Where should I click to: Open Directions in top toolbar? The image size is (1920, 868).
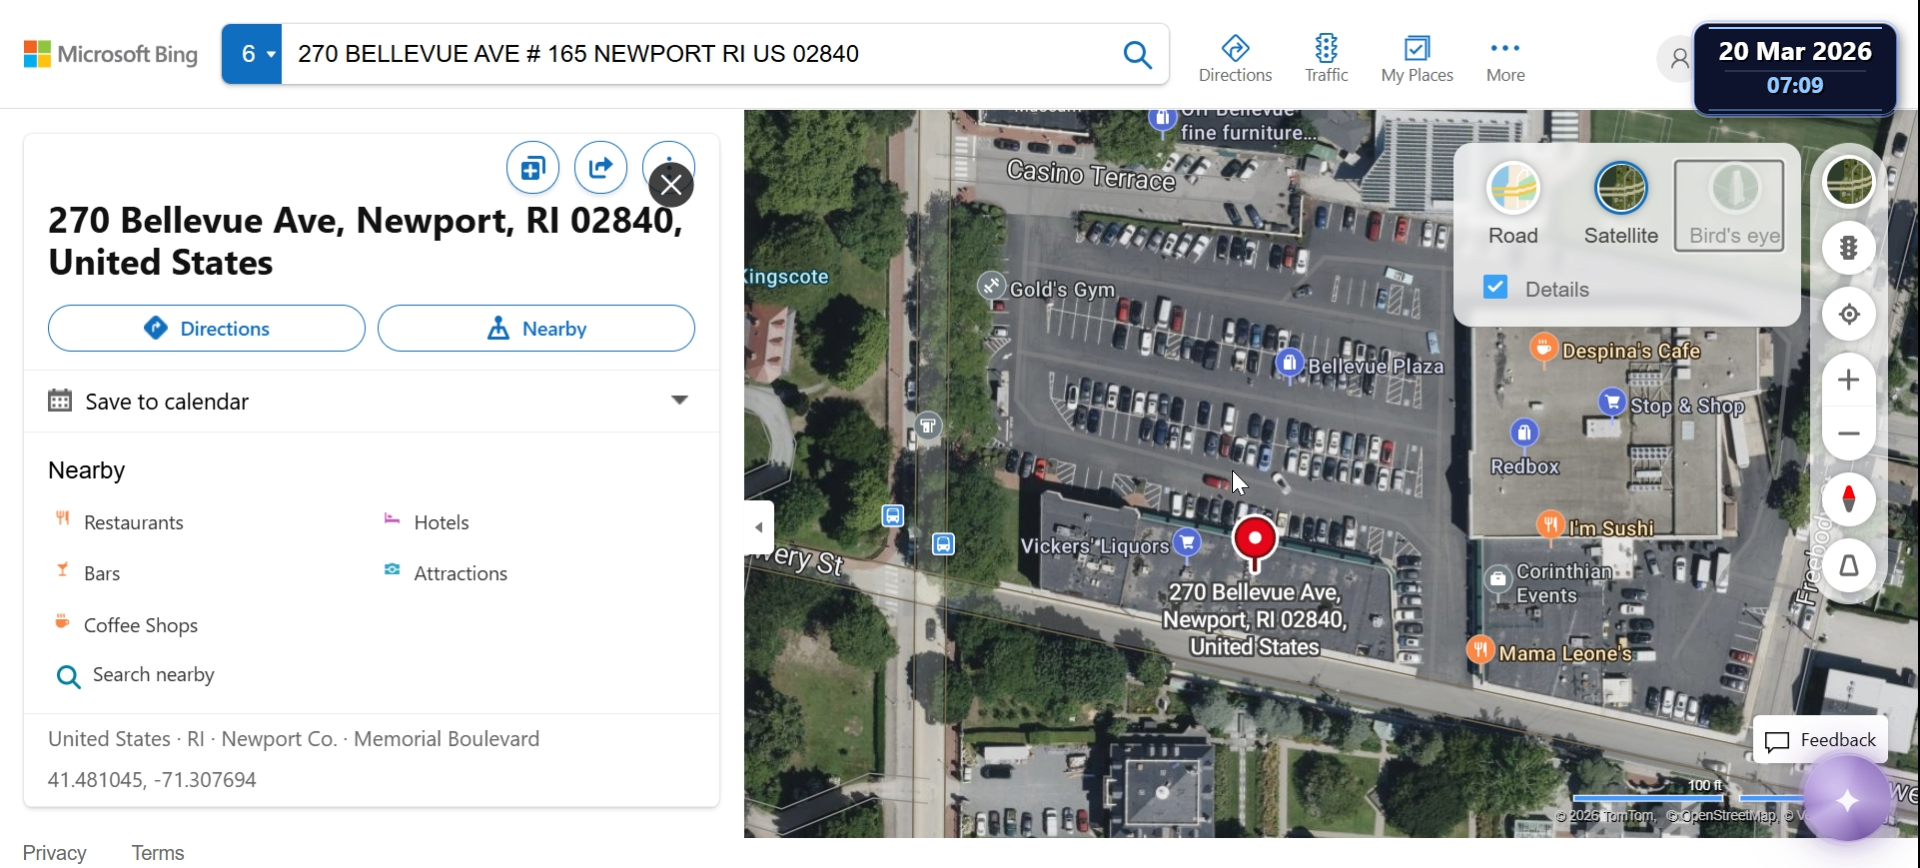(1235, 58)
